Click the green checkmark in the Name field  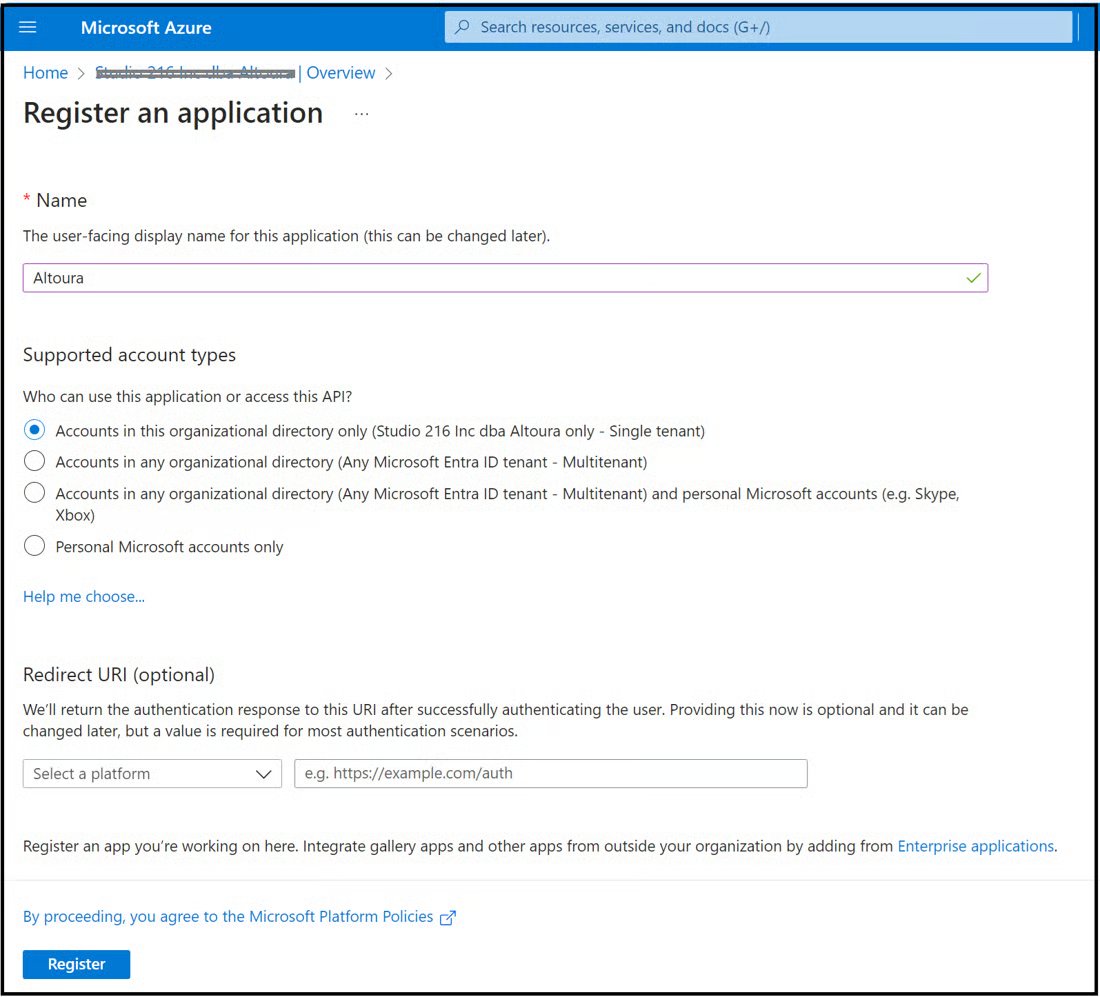pyautogui.click(x=973, y=278)
